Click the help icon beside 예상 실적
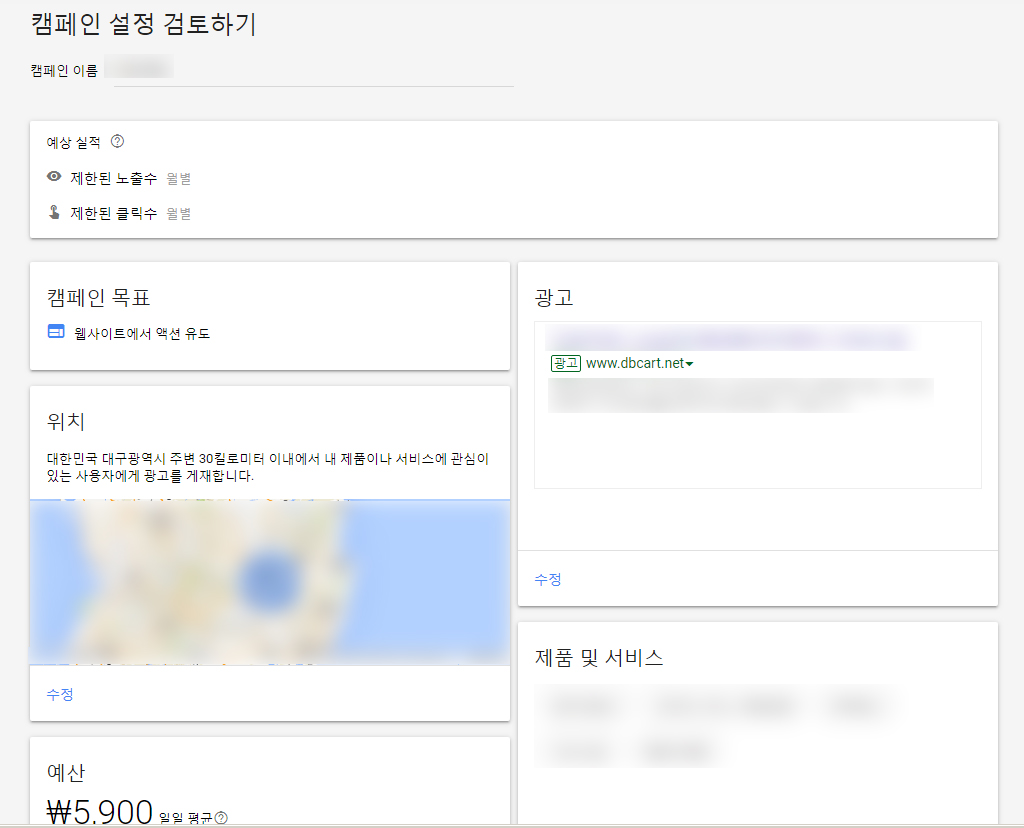Image resolution: width=1024 pixels, height=828 pixels. tap(117, 142)
